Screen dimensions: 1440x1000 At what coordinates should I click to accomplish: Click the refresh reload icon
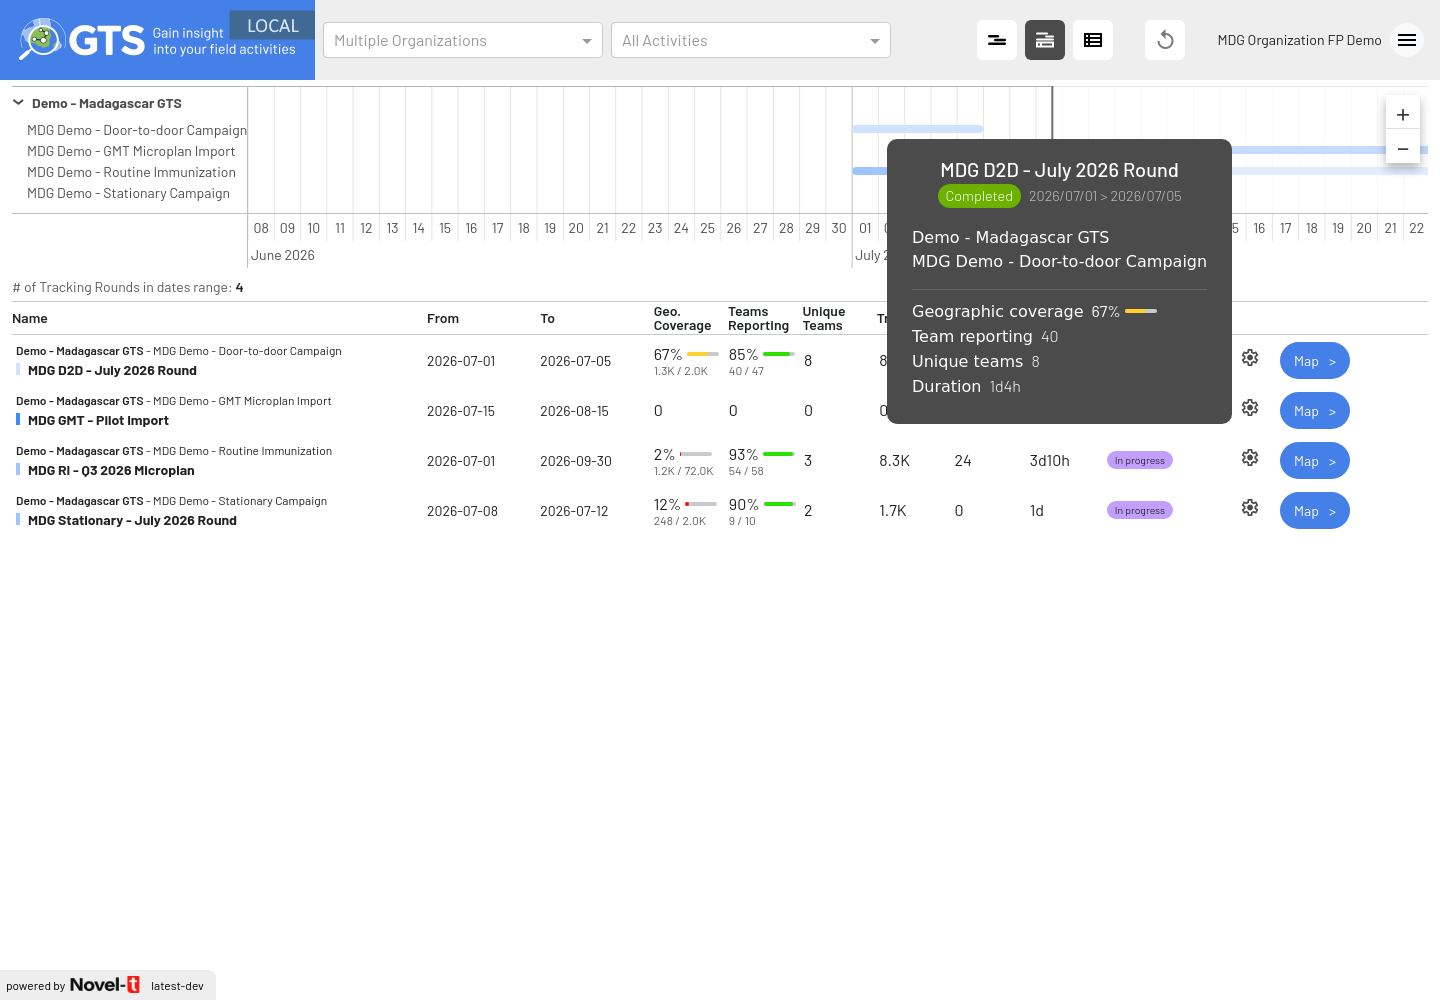pyautogui.click(x=1165, y=40)
